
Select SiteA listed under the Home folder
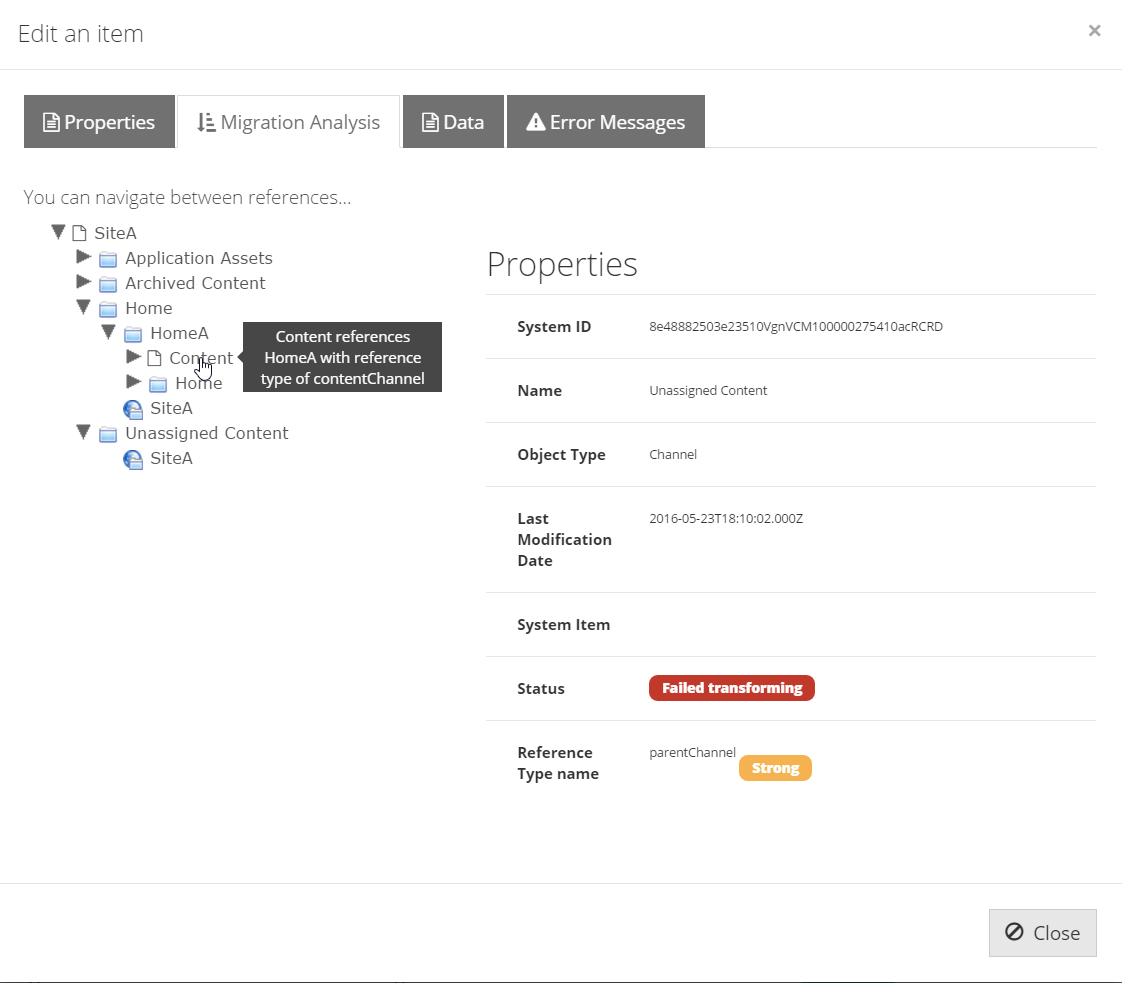click(x=171, y=409)
